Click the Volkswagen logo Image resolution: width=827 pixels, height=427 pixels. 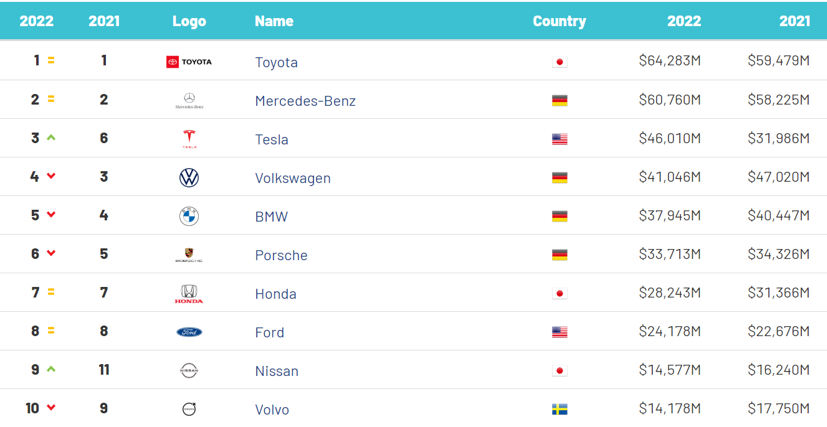(x=188, y=178)
